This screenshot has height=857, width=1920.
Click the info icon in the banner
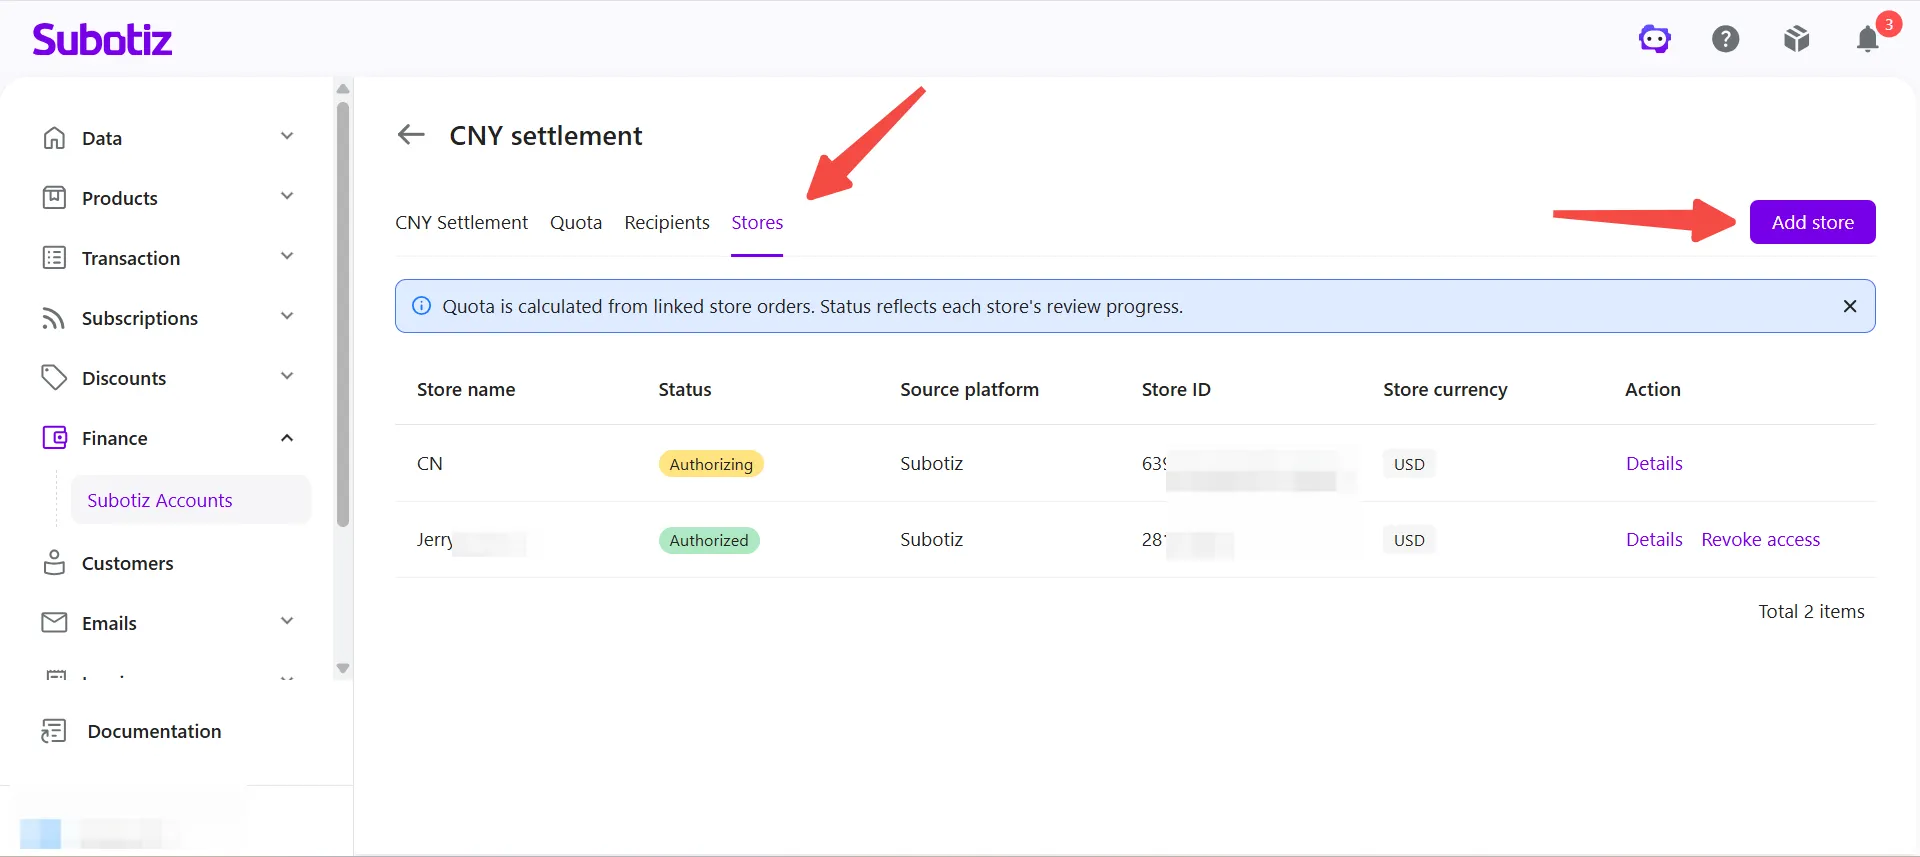(x=422, y=306)
